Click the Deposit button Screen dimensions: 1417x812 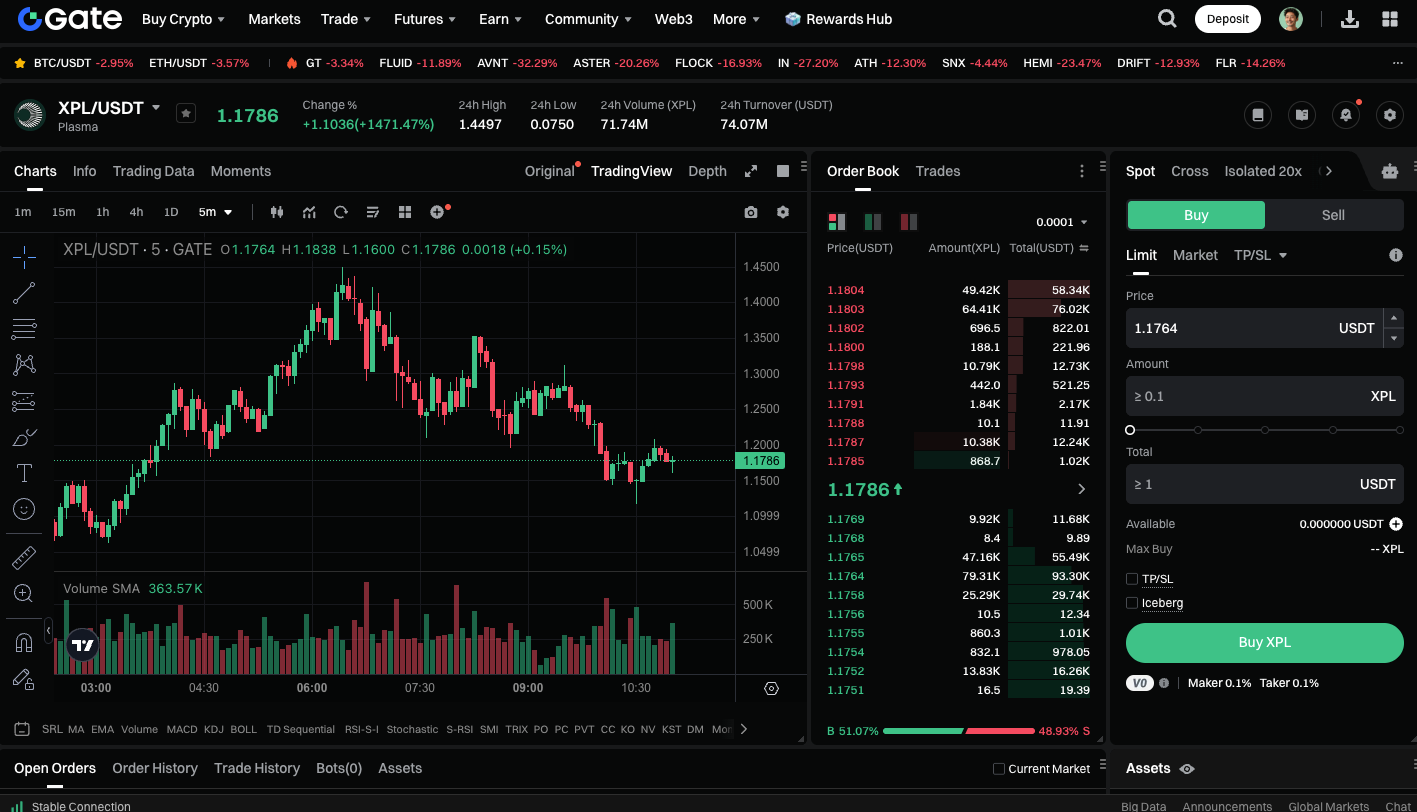coord(1228,19)
